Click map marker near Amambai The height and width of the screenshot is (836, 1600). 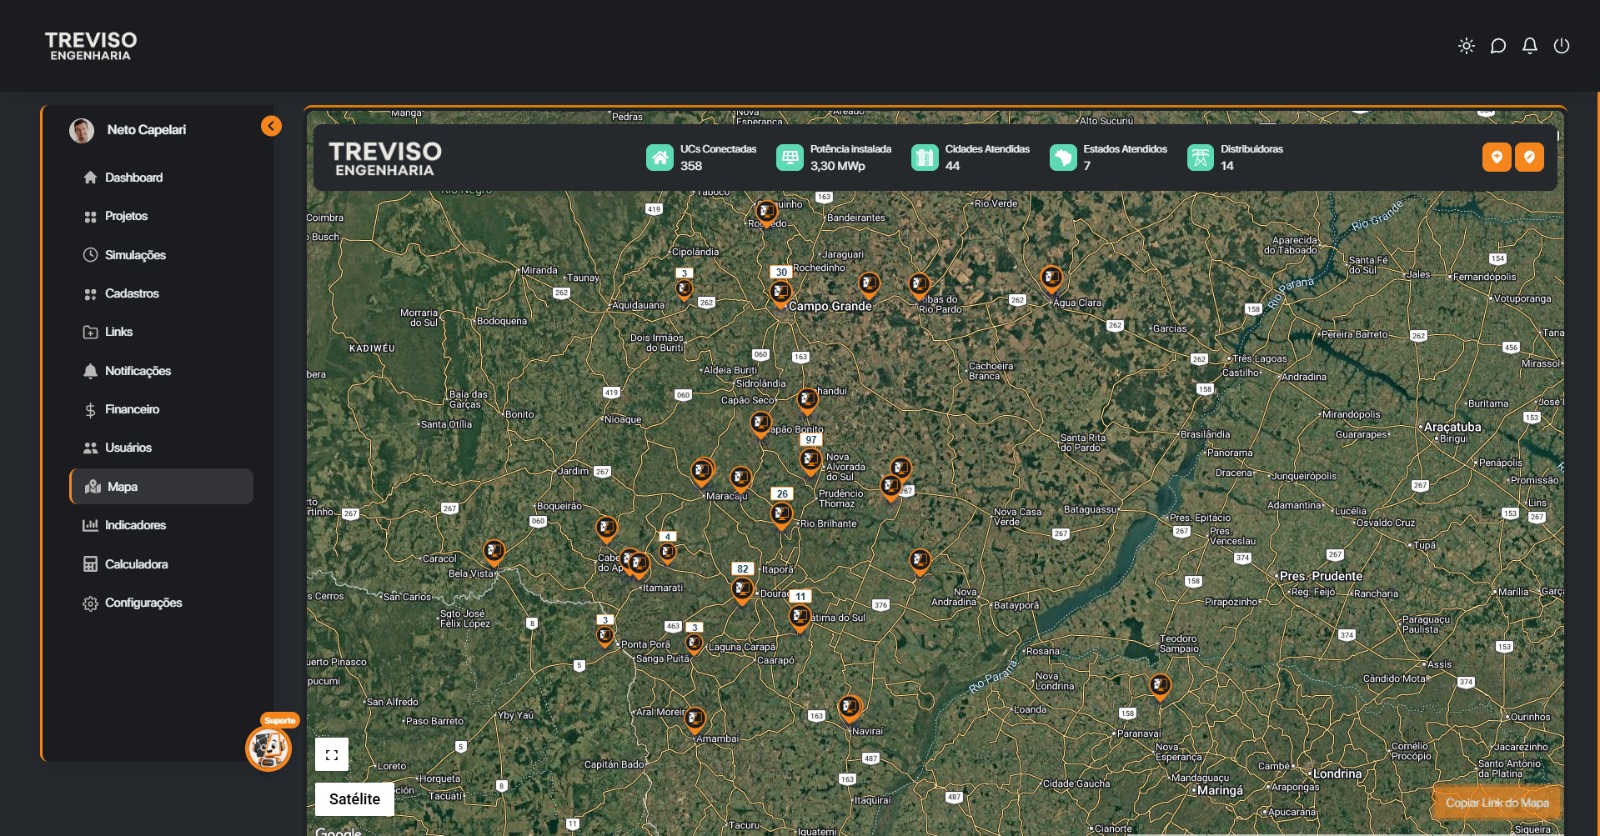[695, 719]
